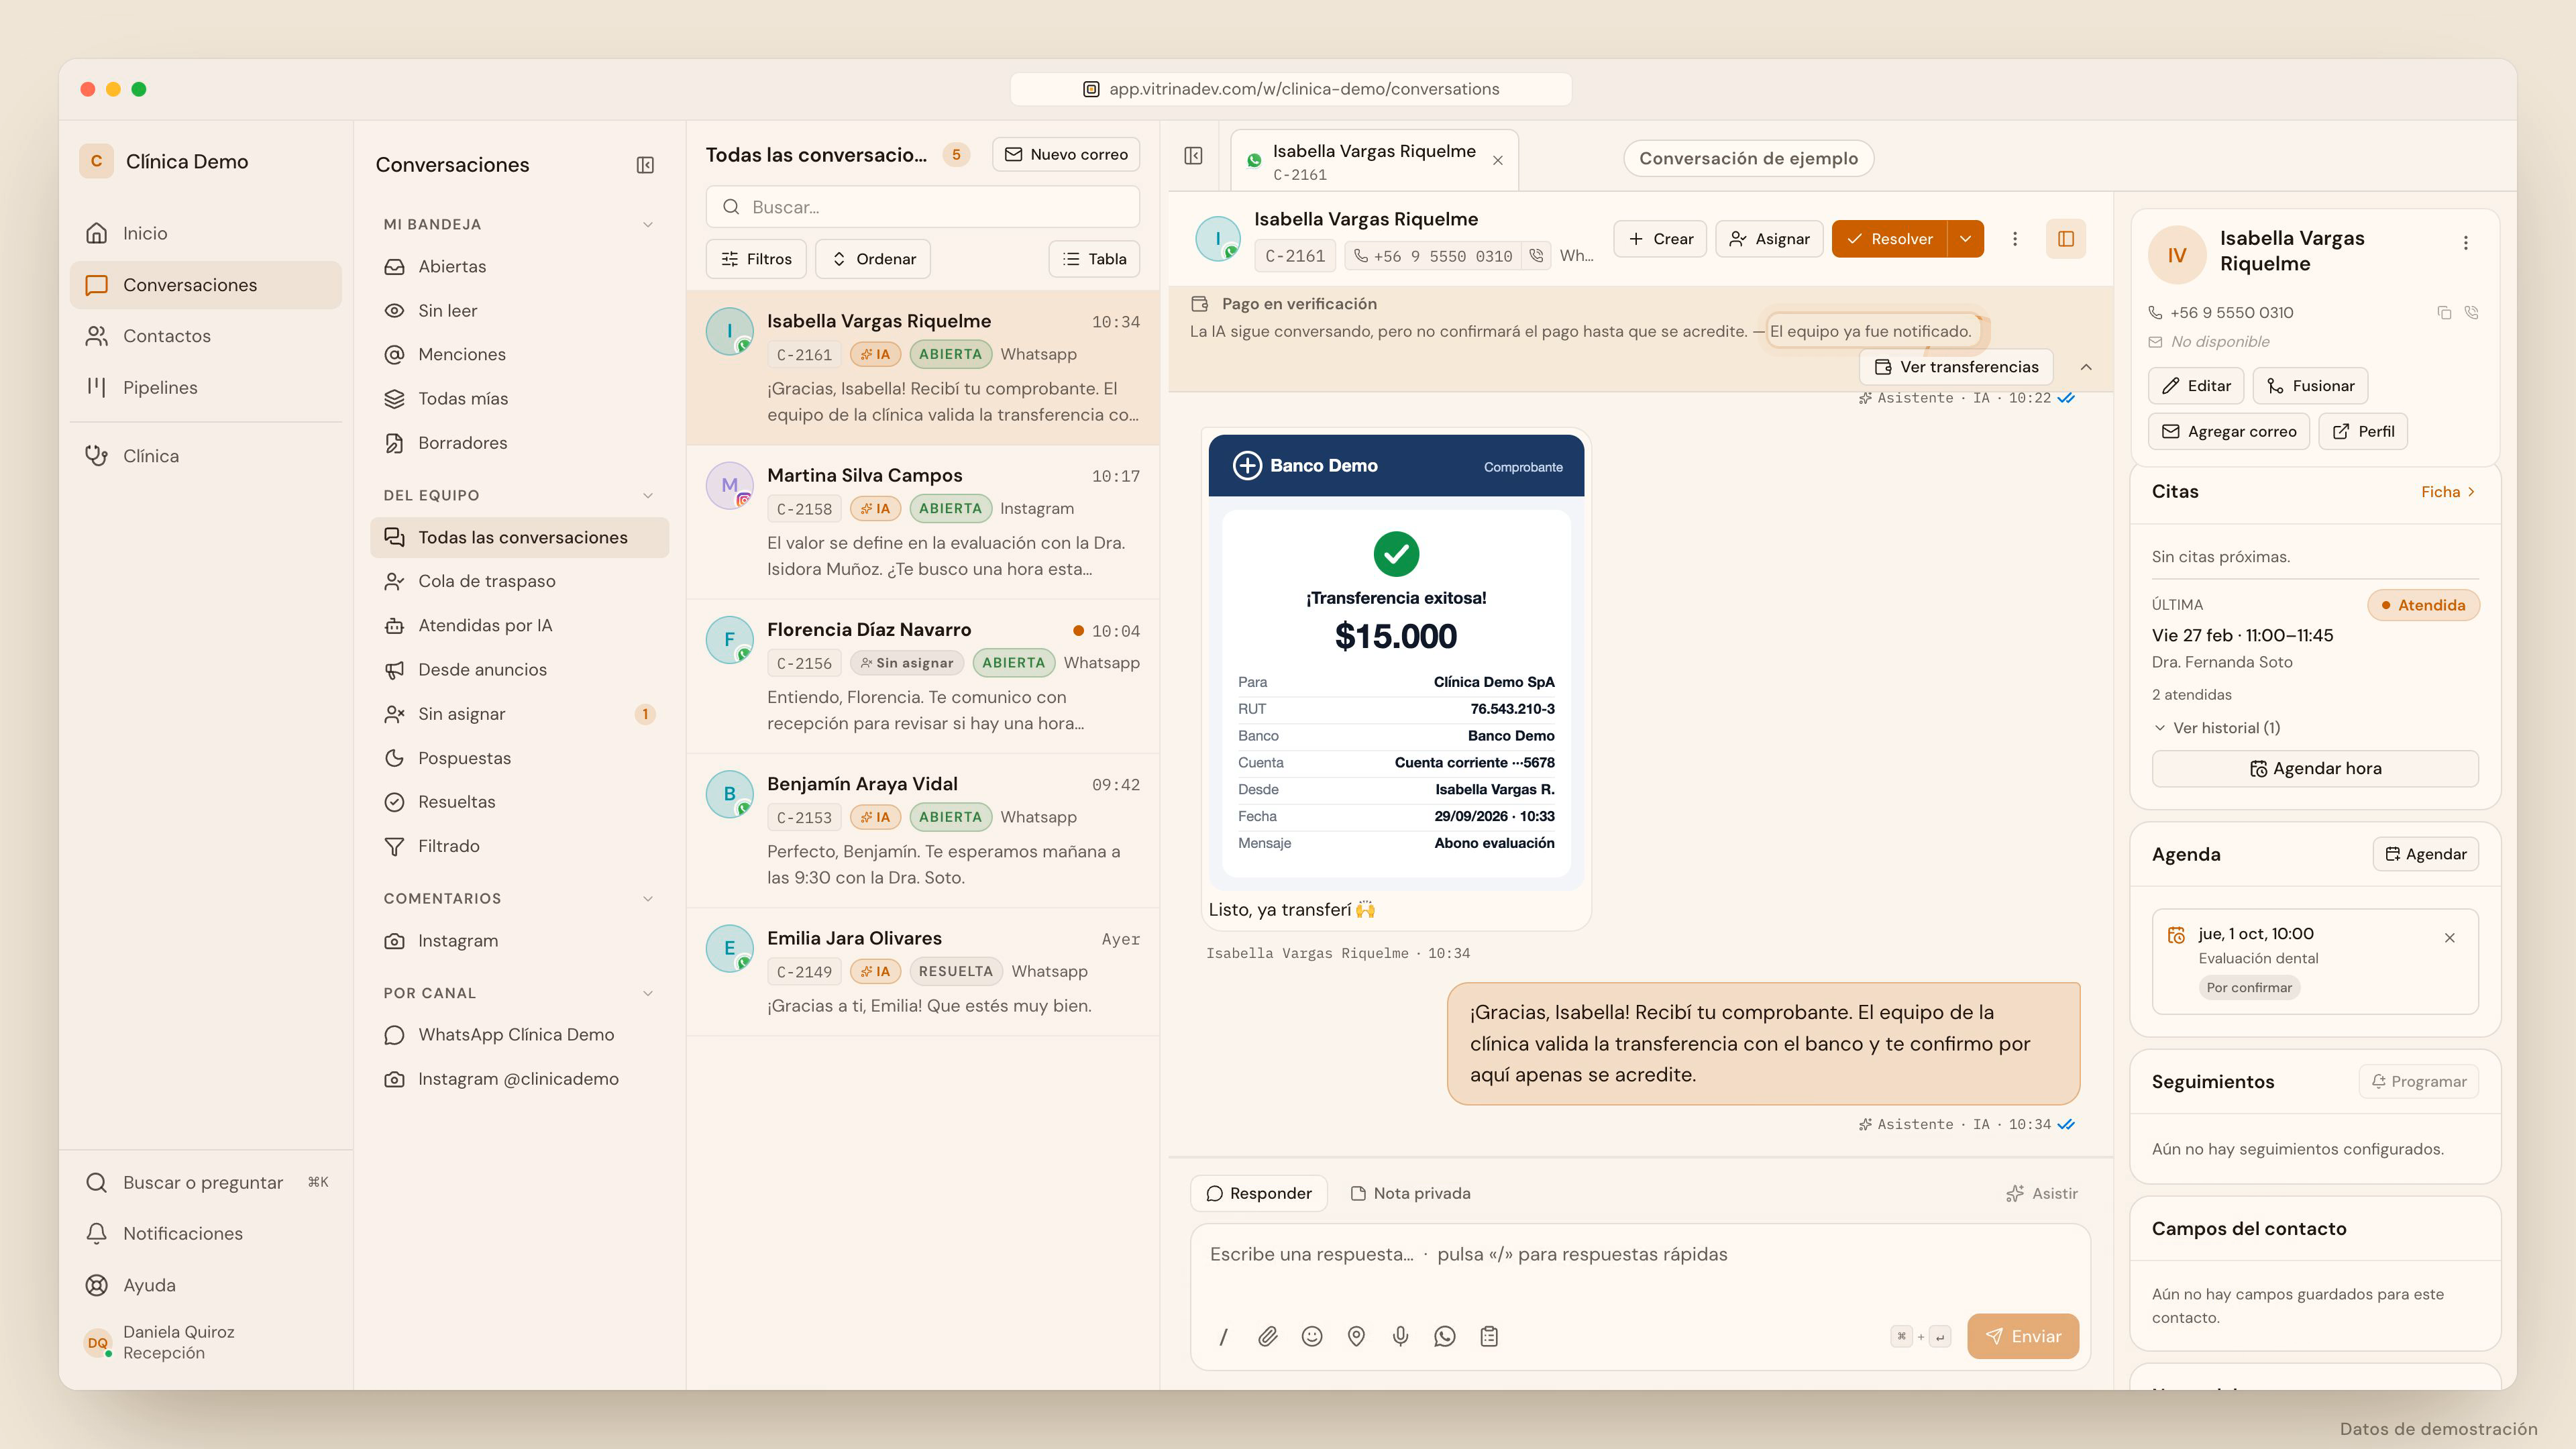
Task: Open the emoji picker in composer
Action: pyautogui.click(x=1312, y=1336)
